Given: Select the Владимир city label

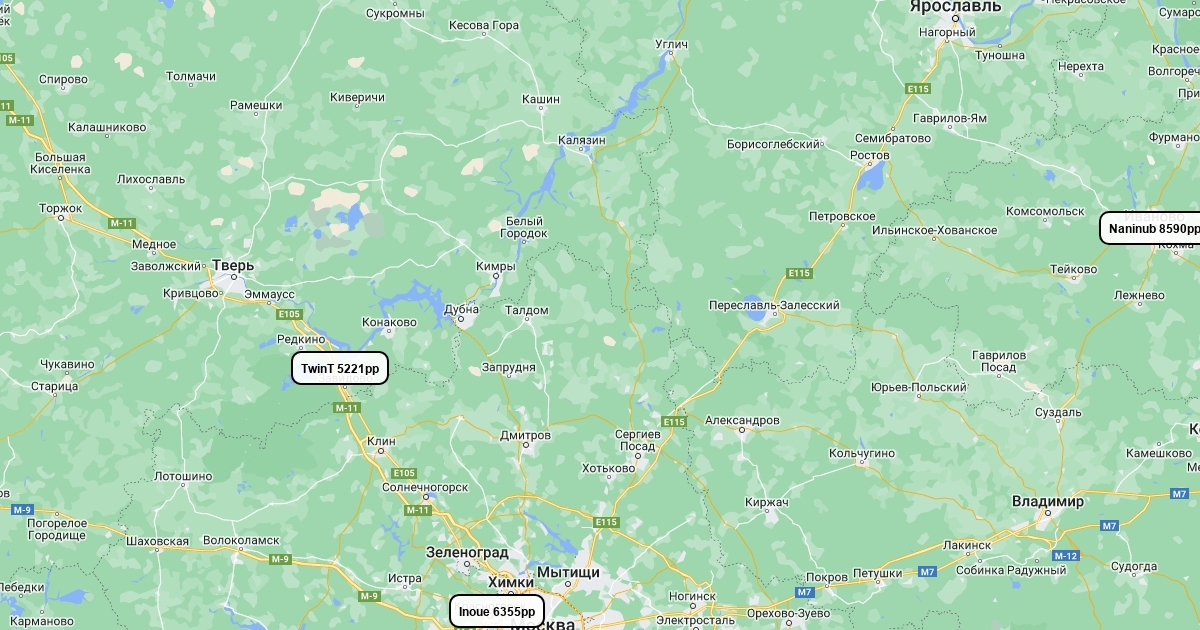Looking at the screenshot, I should (1047, 501).
